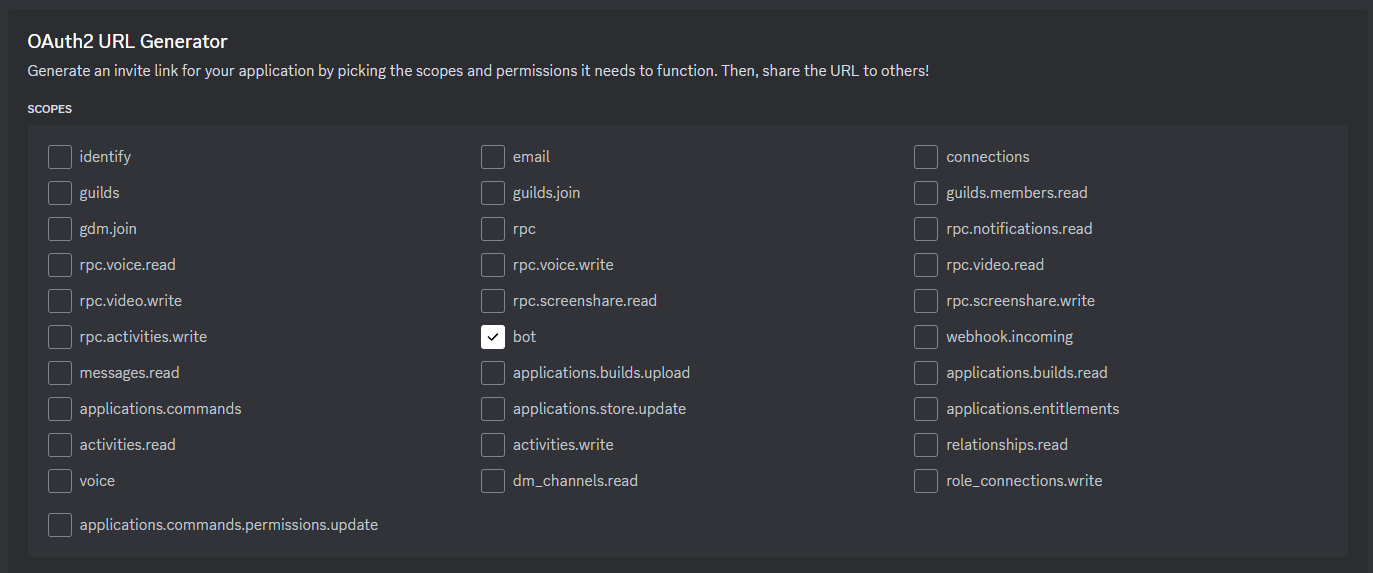Tick the webhook.incoming scope
The image size is (1373, 573).
[926, 337]
